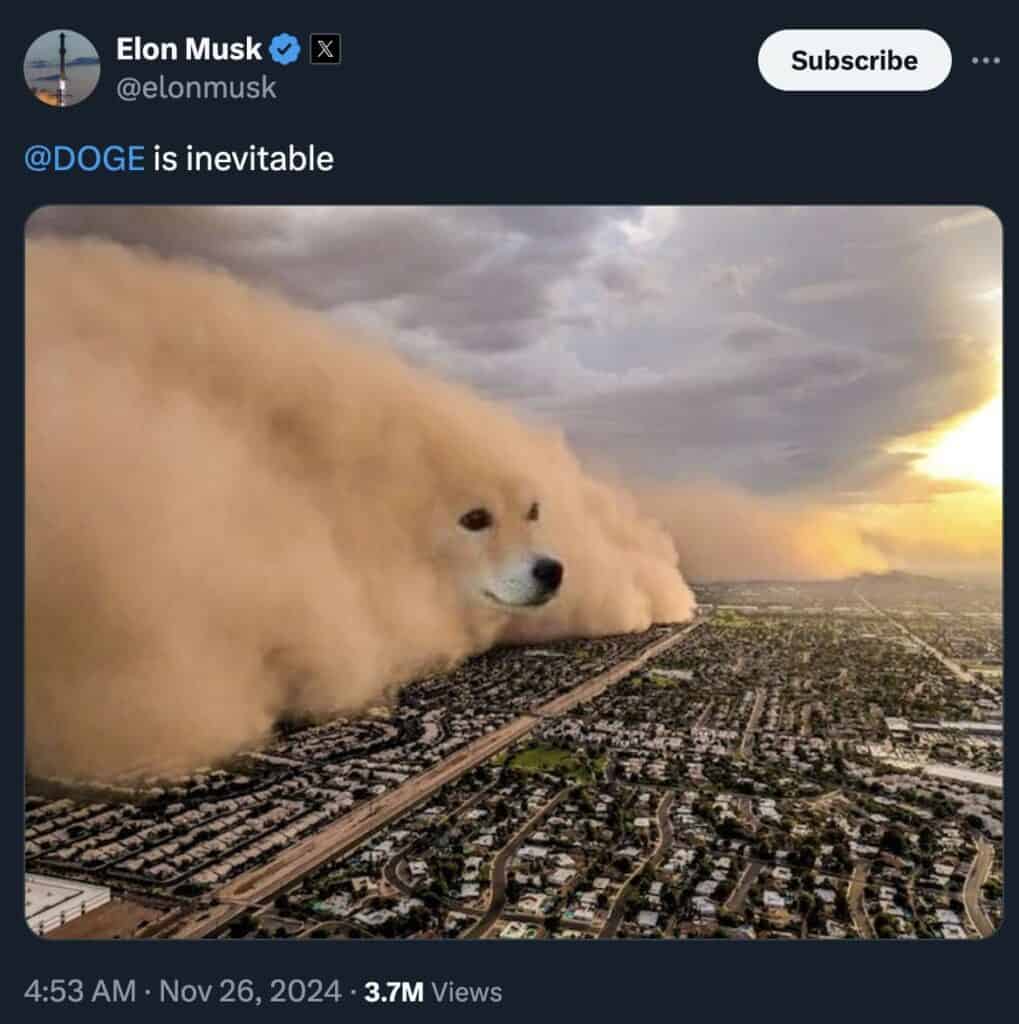Click the @elonmusk handle

tap(196, 88)
